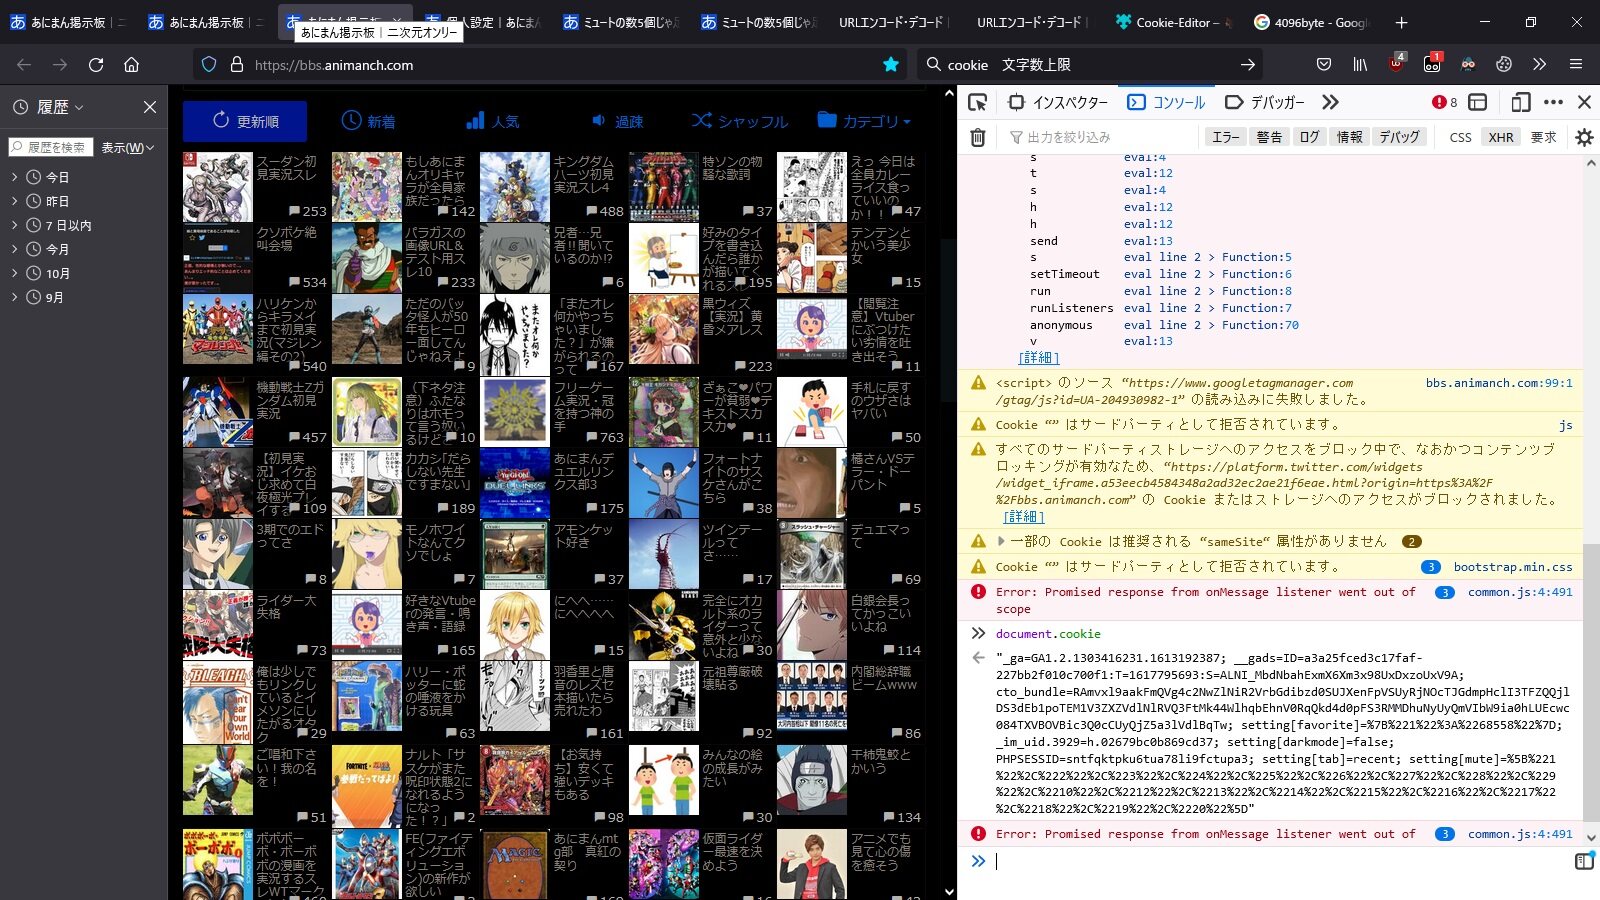Screen dimensions: 1600x900
Task: Expand 10月 history folder
Action: (15, 273)
